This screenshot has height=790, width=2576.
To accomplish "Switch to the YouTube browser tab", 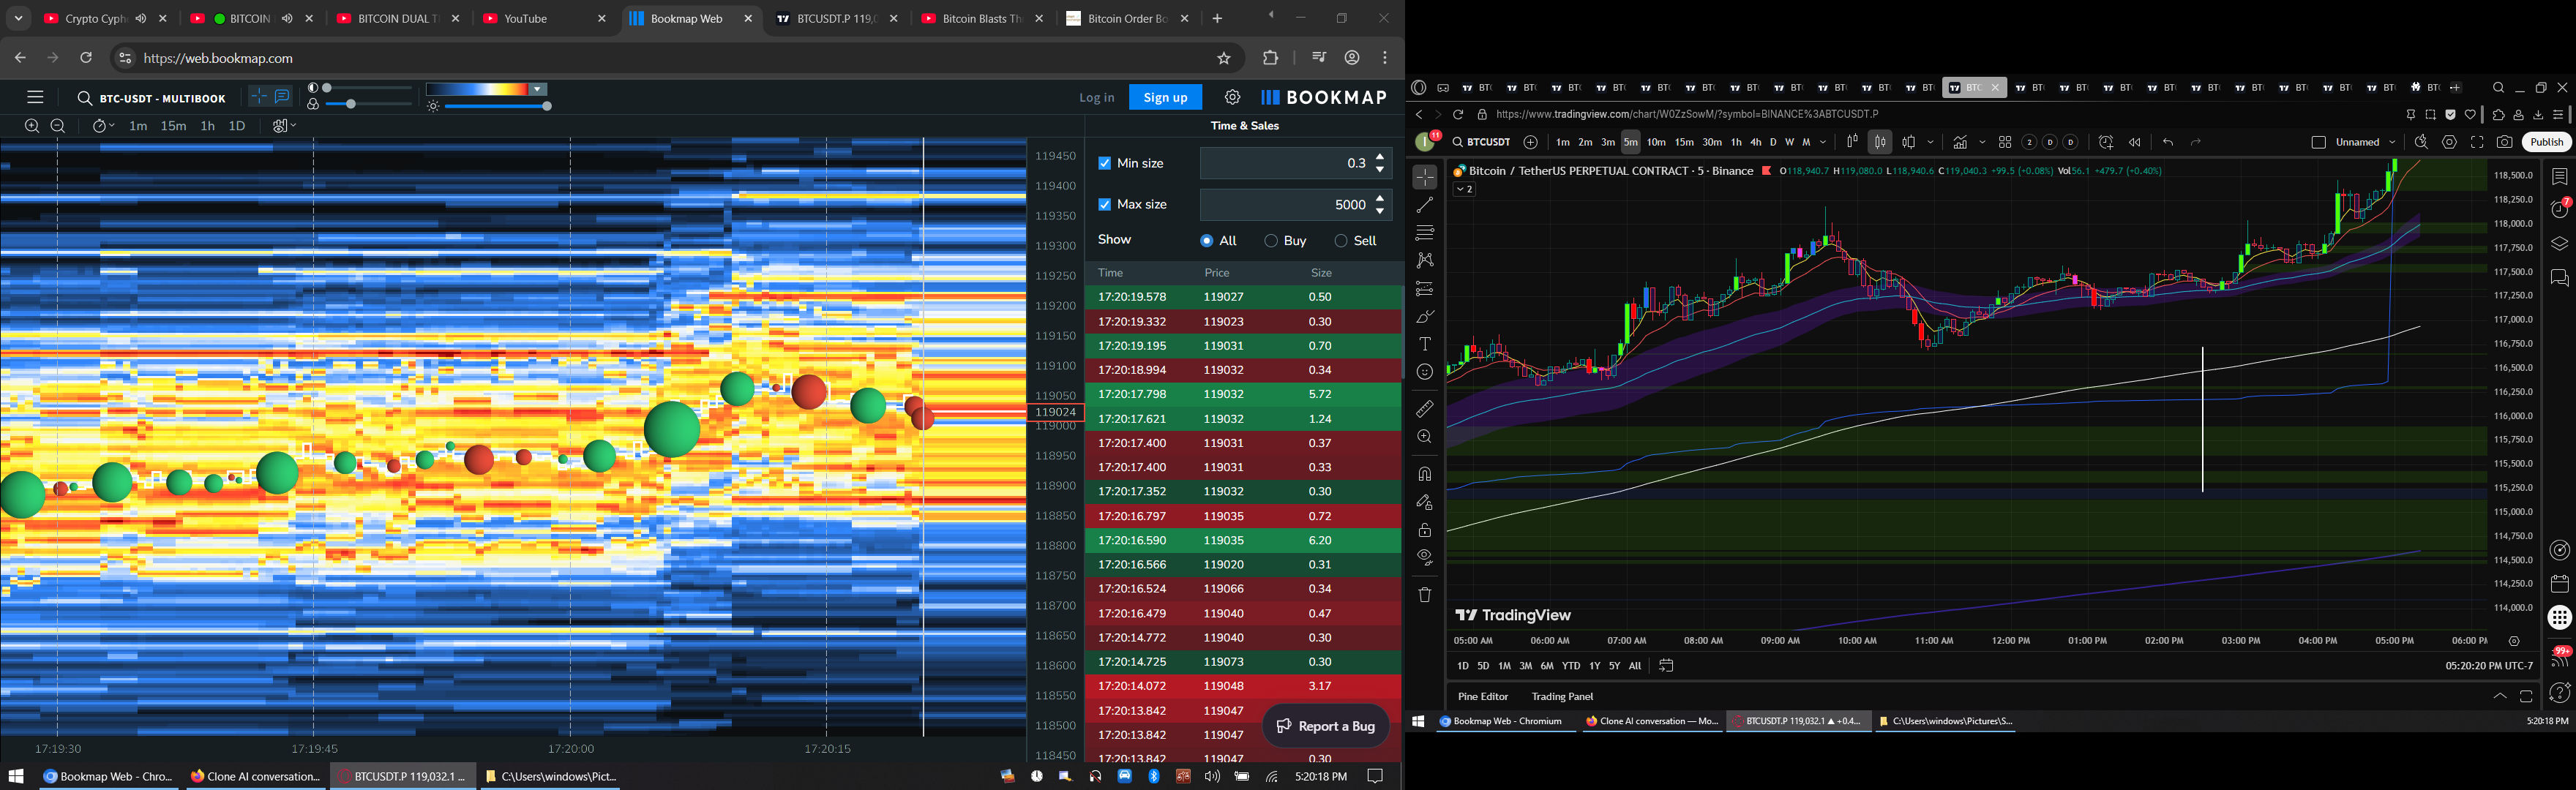I will click(525, 19).
